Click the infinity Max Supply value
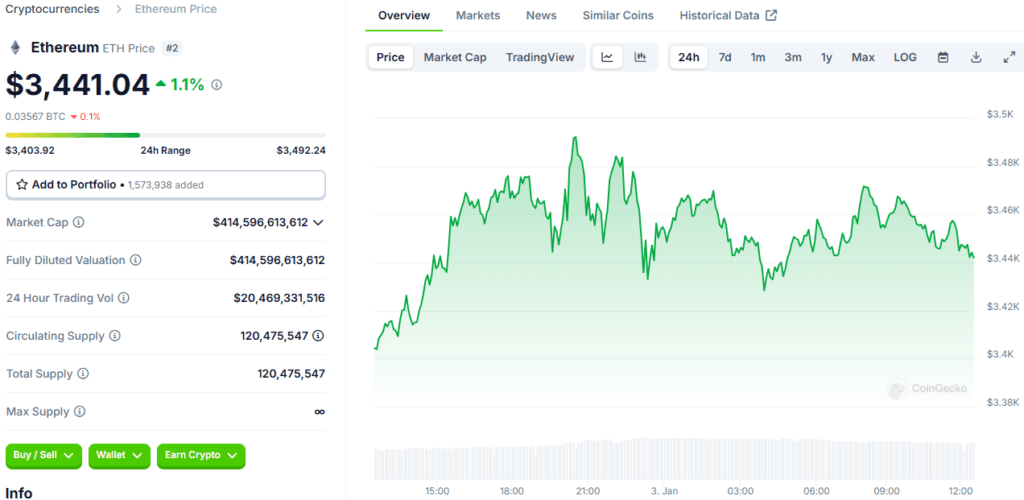This screenshot has width=1024, height=500. pos(319,412)
